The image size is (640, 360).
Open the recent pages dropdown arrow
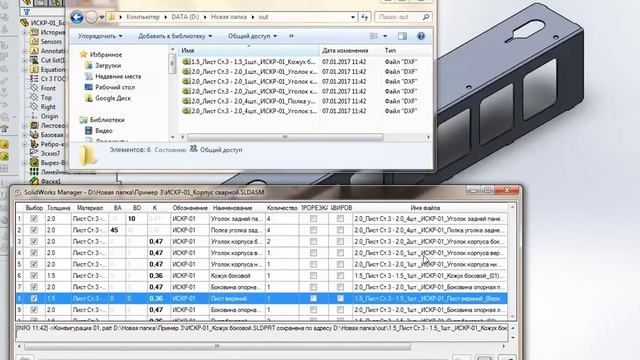(102, 18)
